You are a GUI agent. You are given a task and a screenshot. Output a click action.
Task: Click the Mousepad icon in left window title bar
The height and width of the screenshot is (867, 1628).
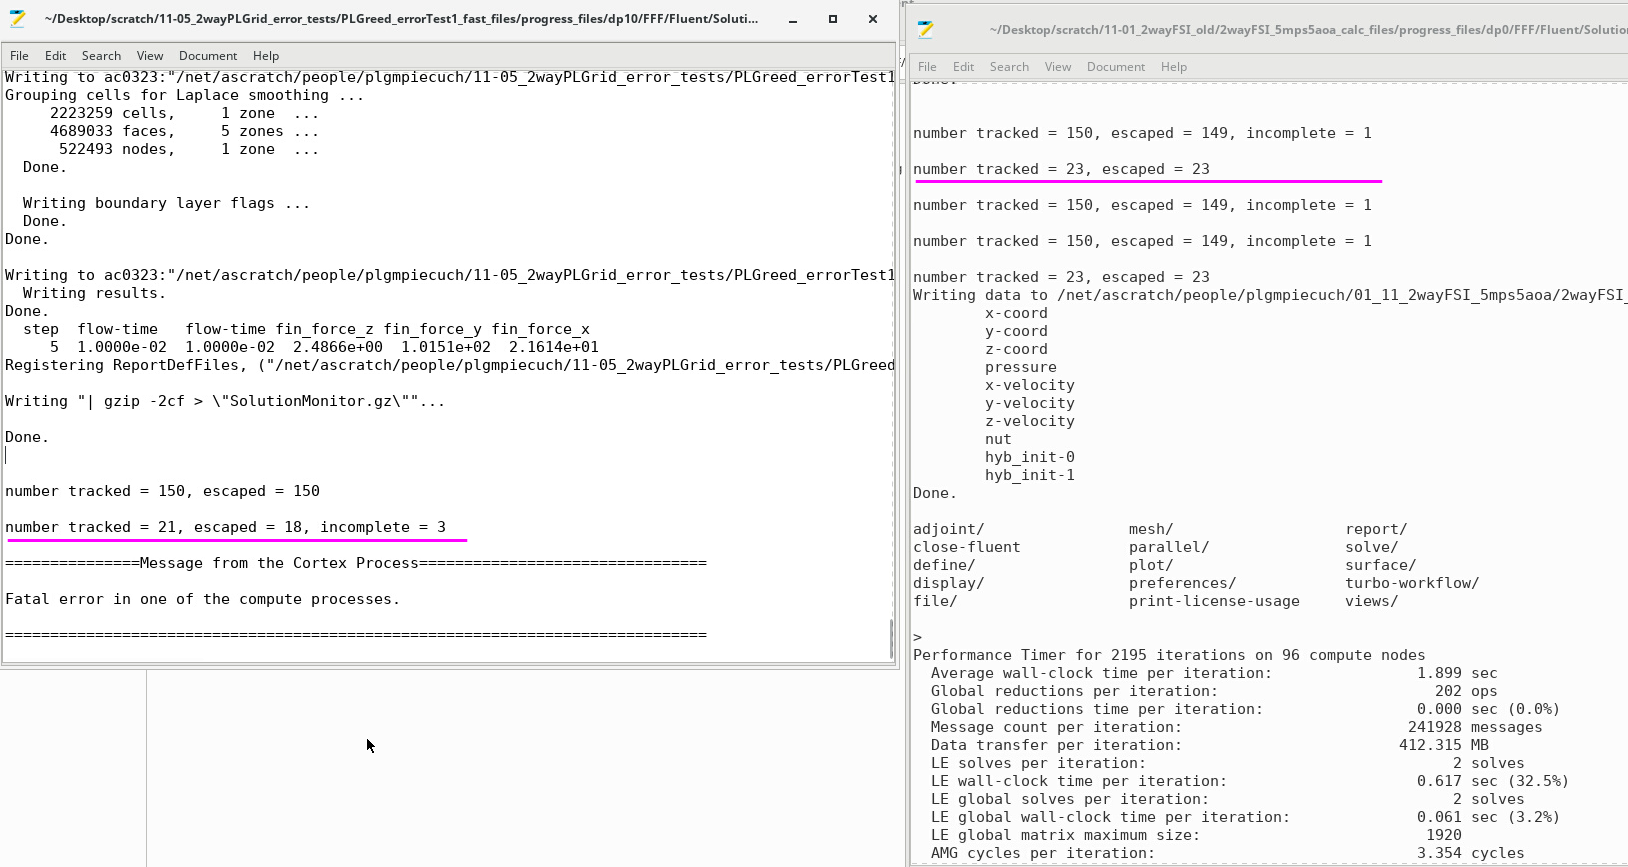(x=18, y=19)
